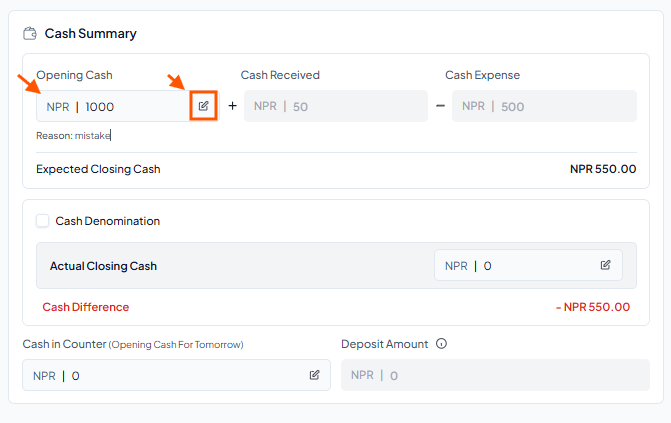Enable the Cash Denomination checkbox
This screenshot has width=671, height=423.
point(42,221)
